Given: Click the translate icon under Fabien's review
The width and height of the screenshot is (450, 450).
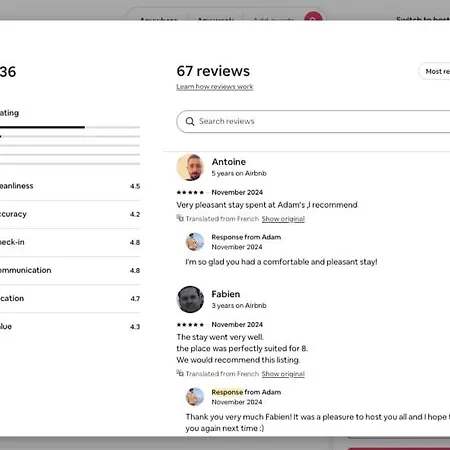Looking at the screenshot, I should (180, 373).
